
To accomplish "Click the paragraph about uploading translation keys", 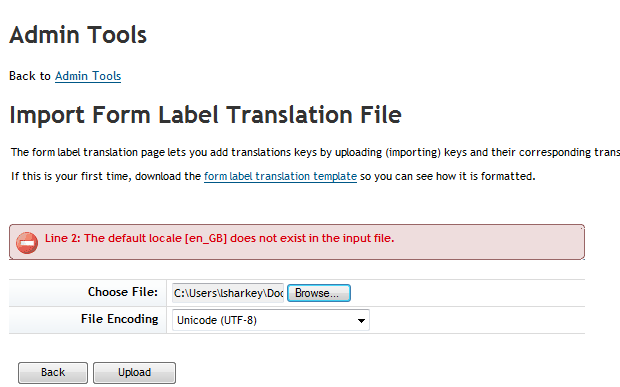I will tap(315, 152).
